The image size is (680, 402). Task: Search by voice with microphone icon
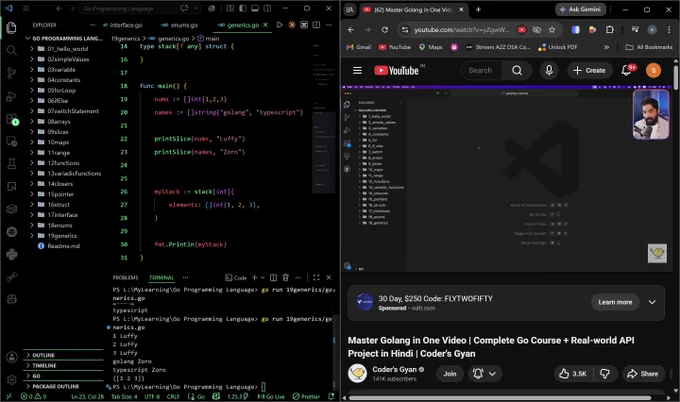[x=549, y=70]
